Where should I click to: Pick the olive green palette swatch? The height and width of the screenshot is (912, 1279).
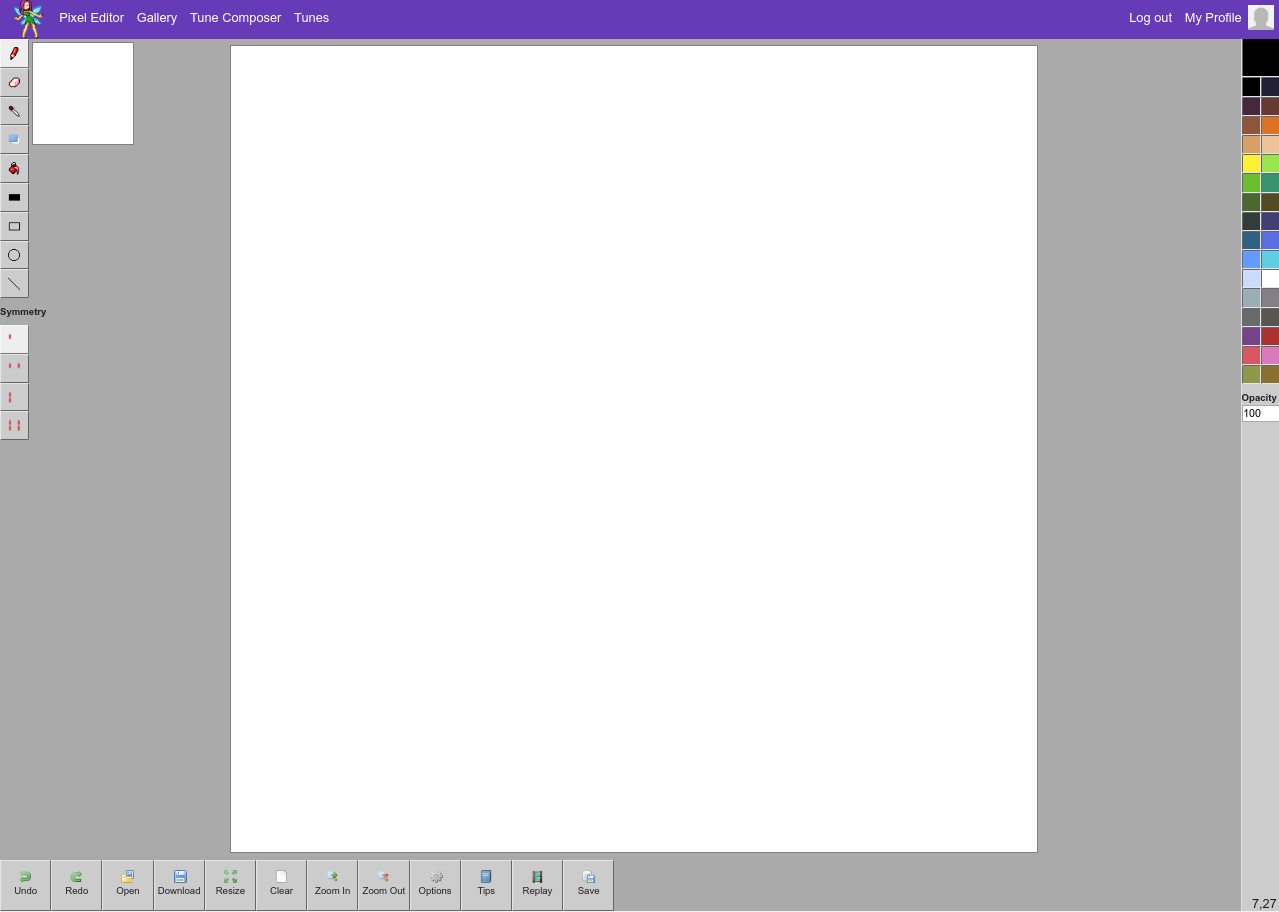pyautogui.click(x=1251, y=374)
